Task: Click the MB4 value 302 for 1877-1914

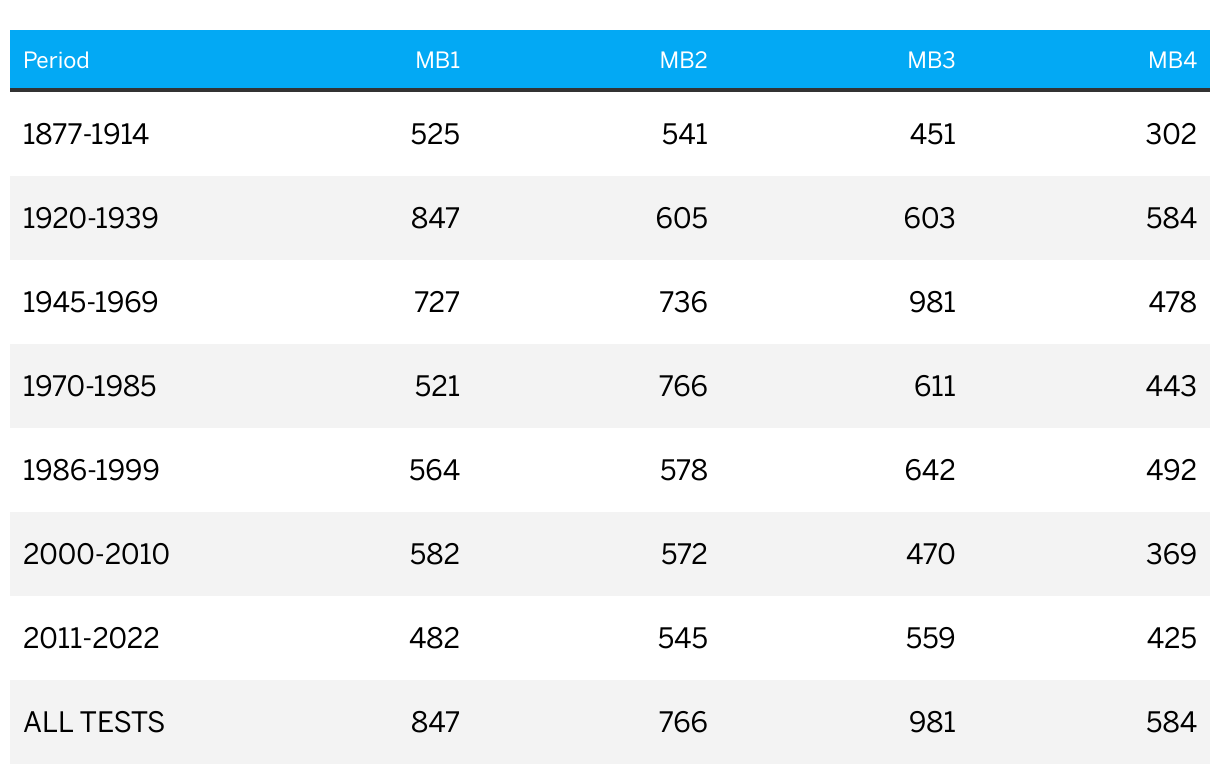Action: pyautogui.click(x=1171, y=134)
